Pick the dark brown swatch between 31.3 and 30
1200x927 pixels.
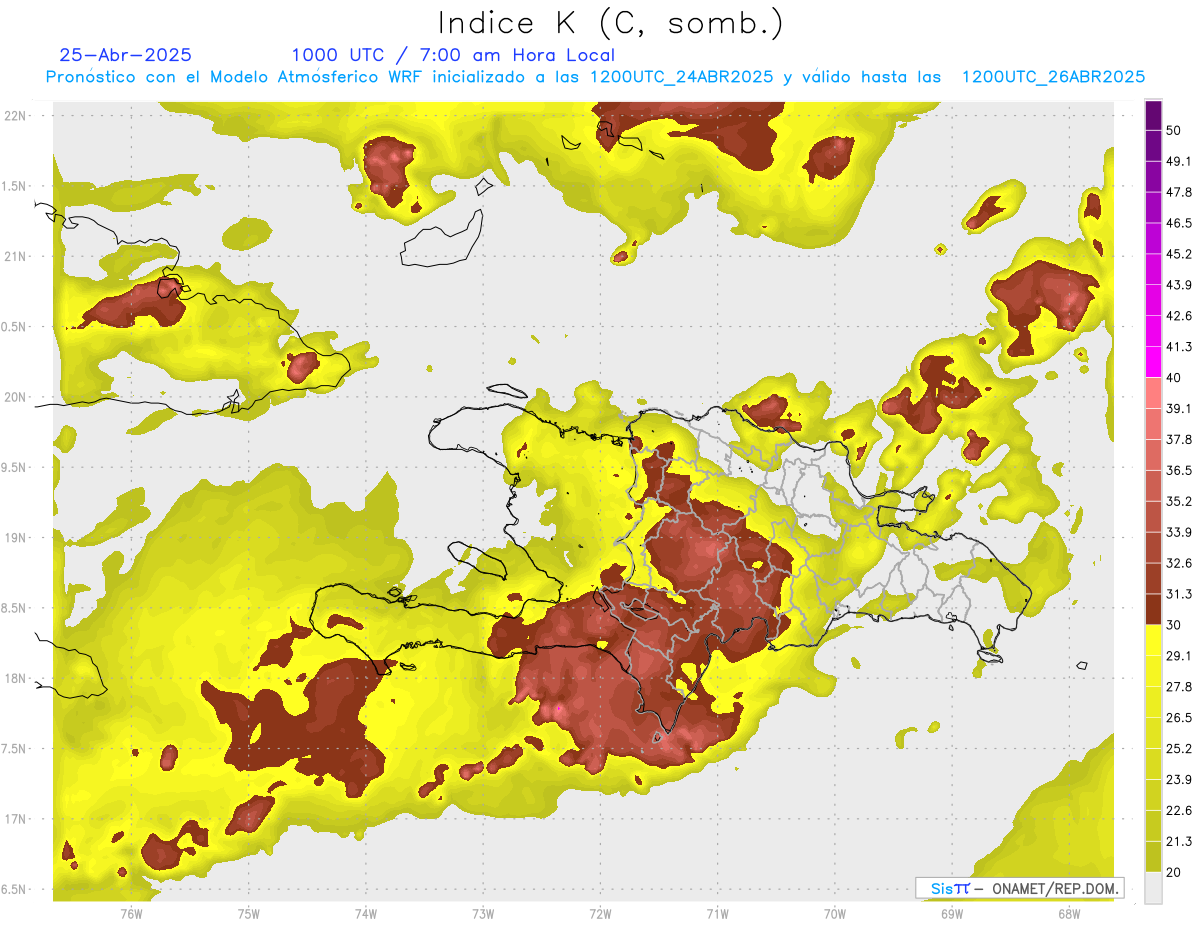coord(1153,610)
